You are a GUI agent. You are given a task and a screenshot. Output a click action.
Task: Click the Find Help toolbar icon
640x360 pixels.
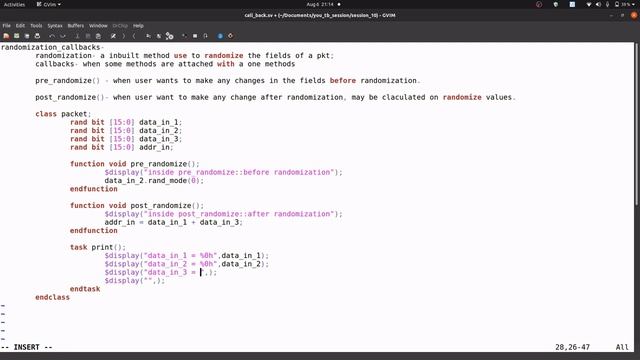(231, 36)
